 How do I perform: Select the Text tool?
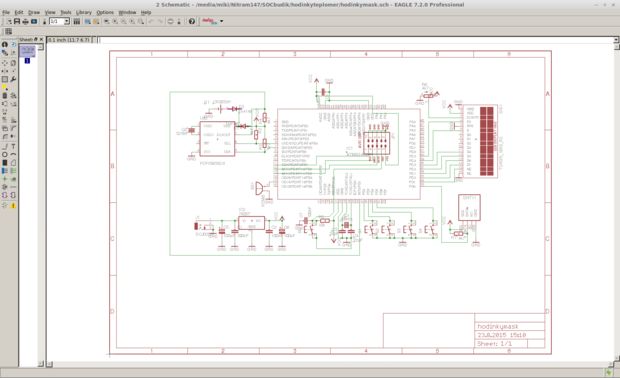(x=13, y=146)
